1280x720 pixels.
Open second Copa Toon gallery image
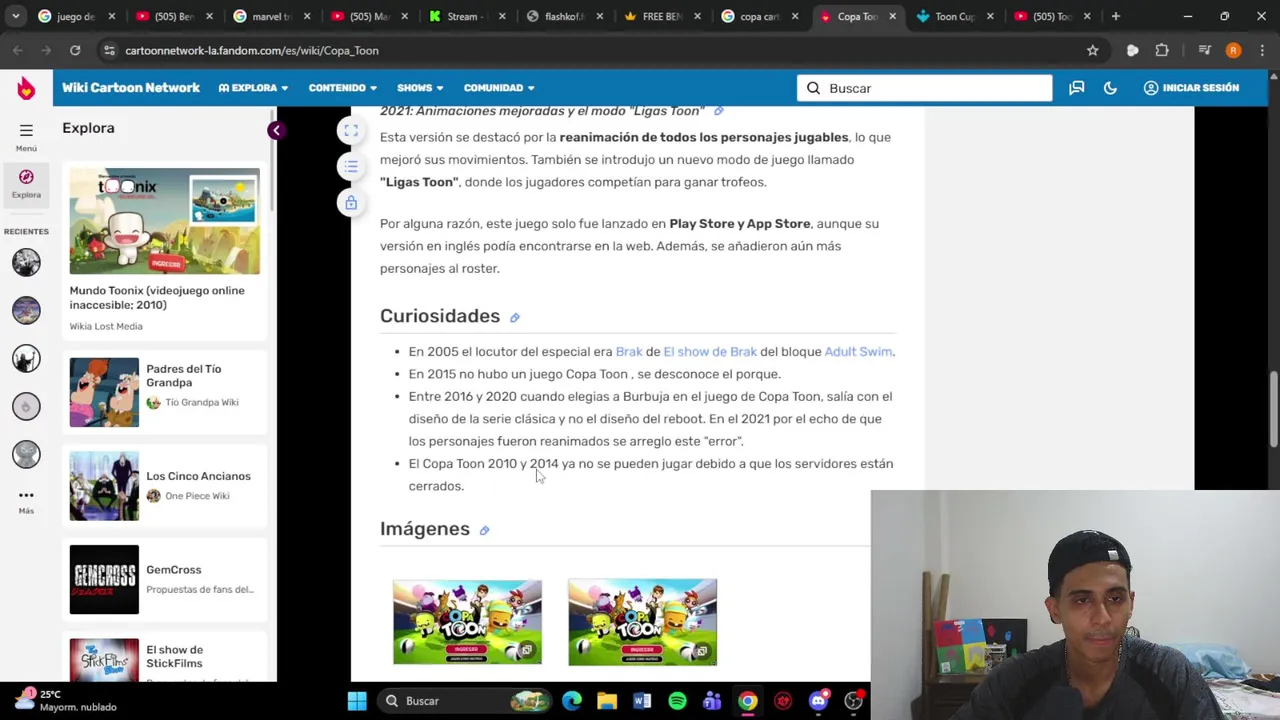pyautogui.click(x=642, y=622)
